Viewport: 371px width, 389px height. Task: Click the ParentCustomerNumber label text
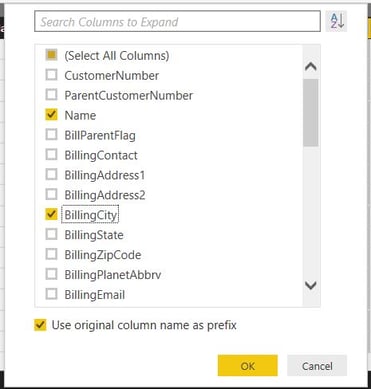[x=129, y=96]
